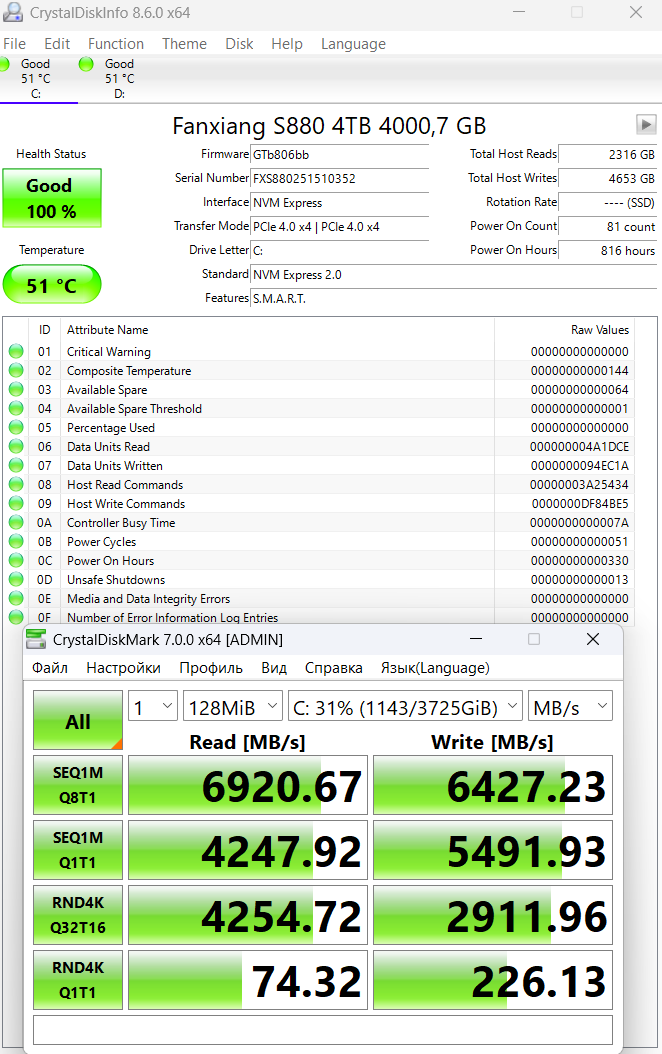The width and height of the screenshot is (662, 1054).
Task: Open the target drive C: 31% dropdown
Action: pos(405,708)
